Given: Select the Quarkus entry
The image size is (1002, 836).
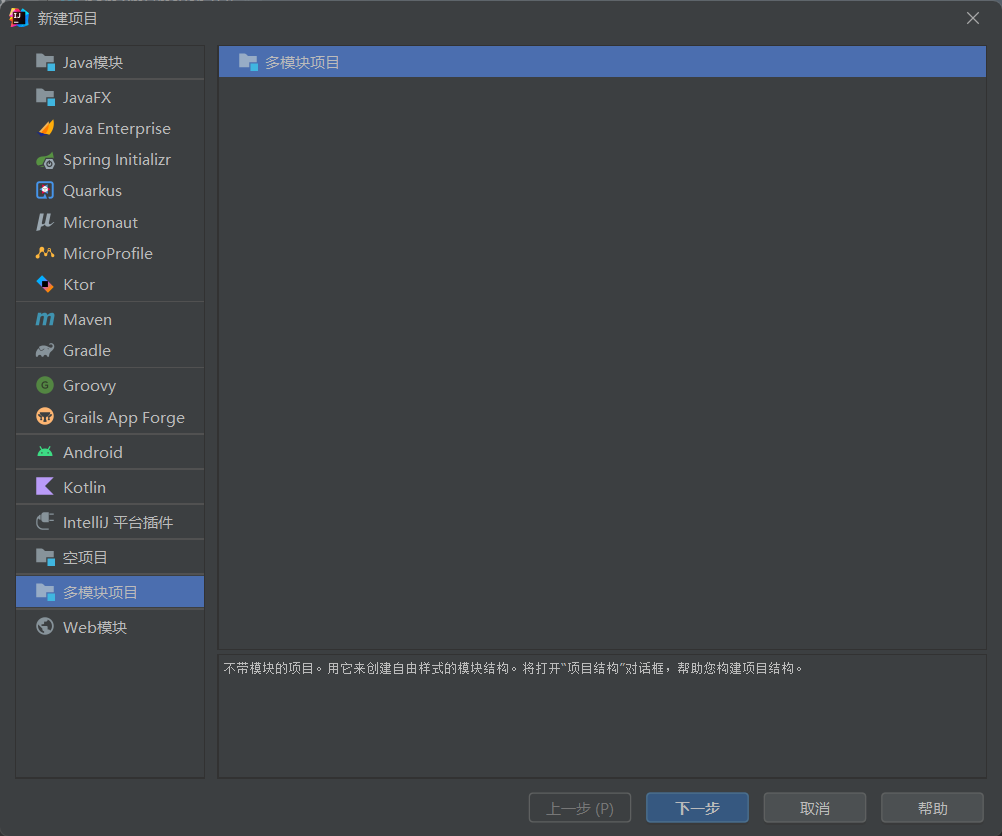Looking at the screenshot, I should click(110, 190).
